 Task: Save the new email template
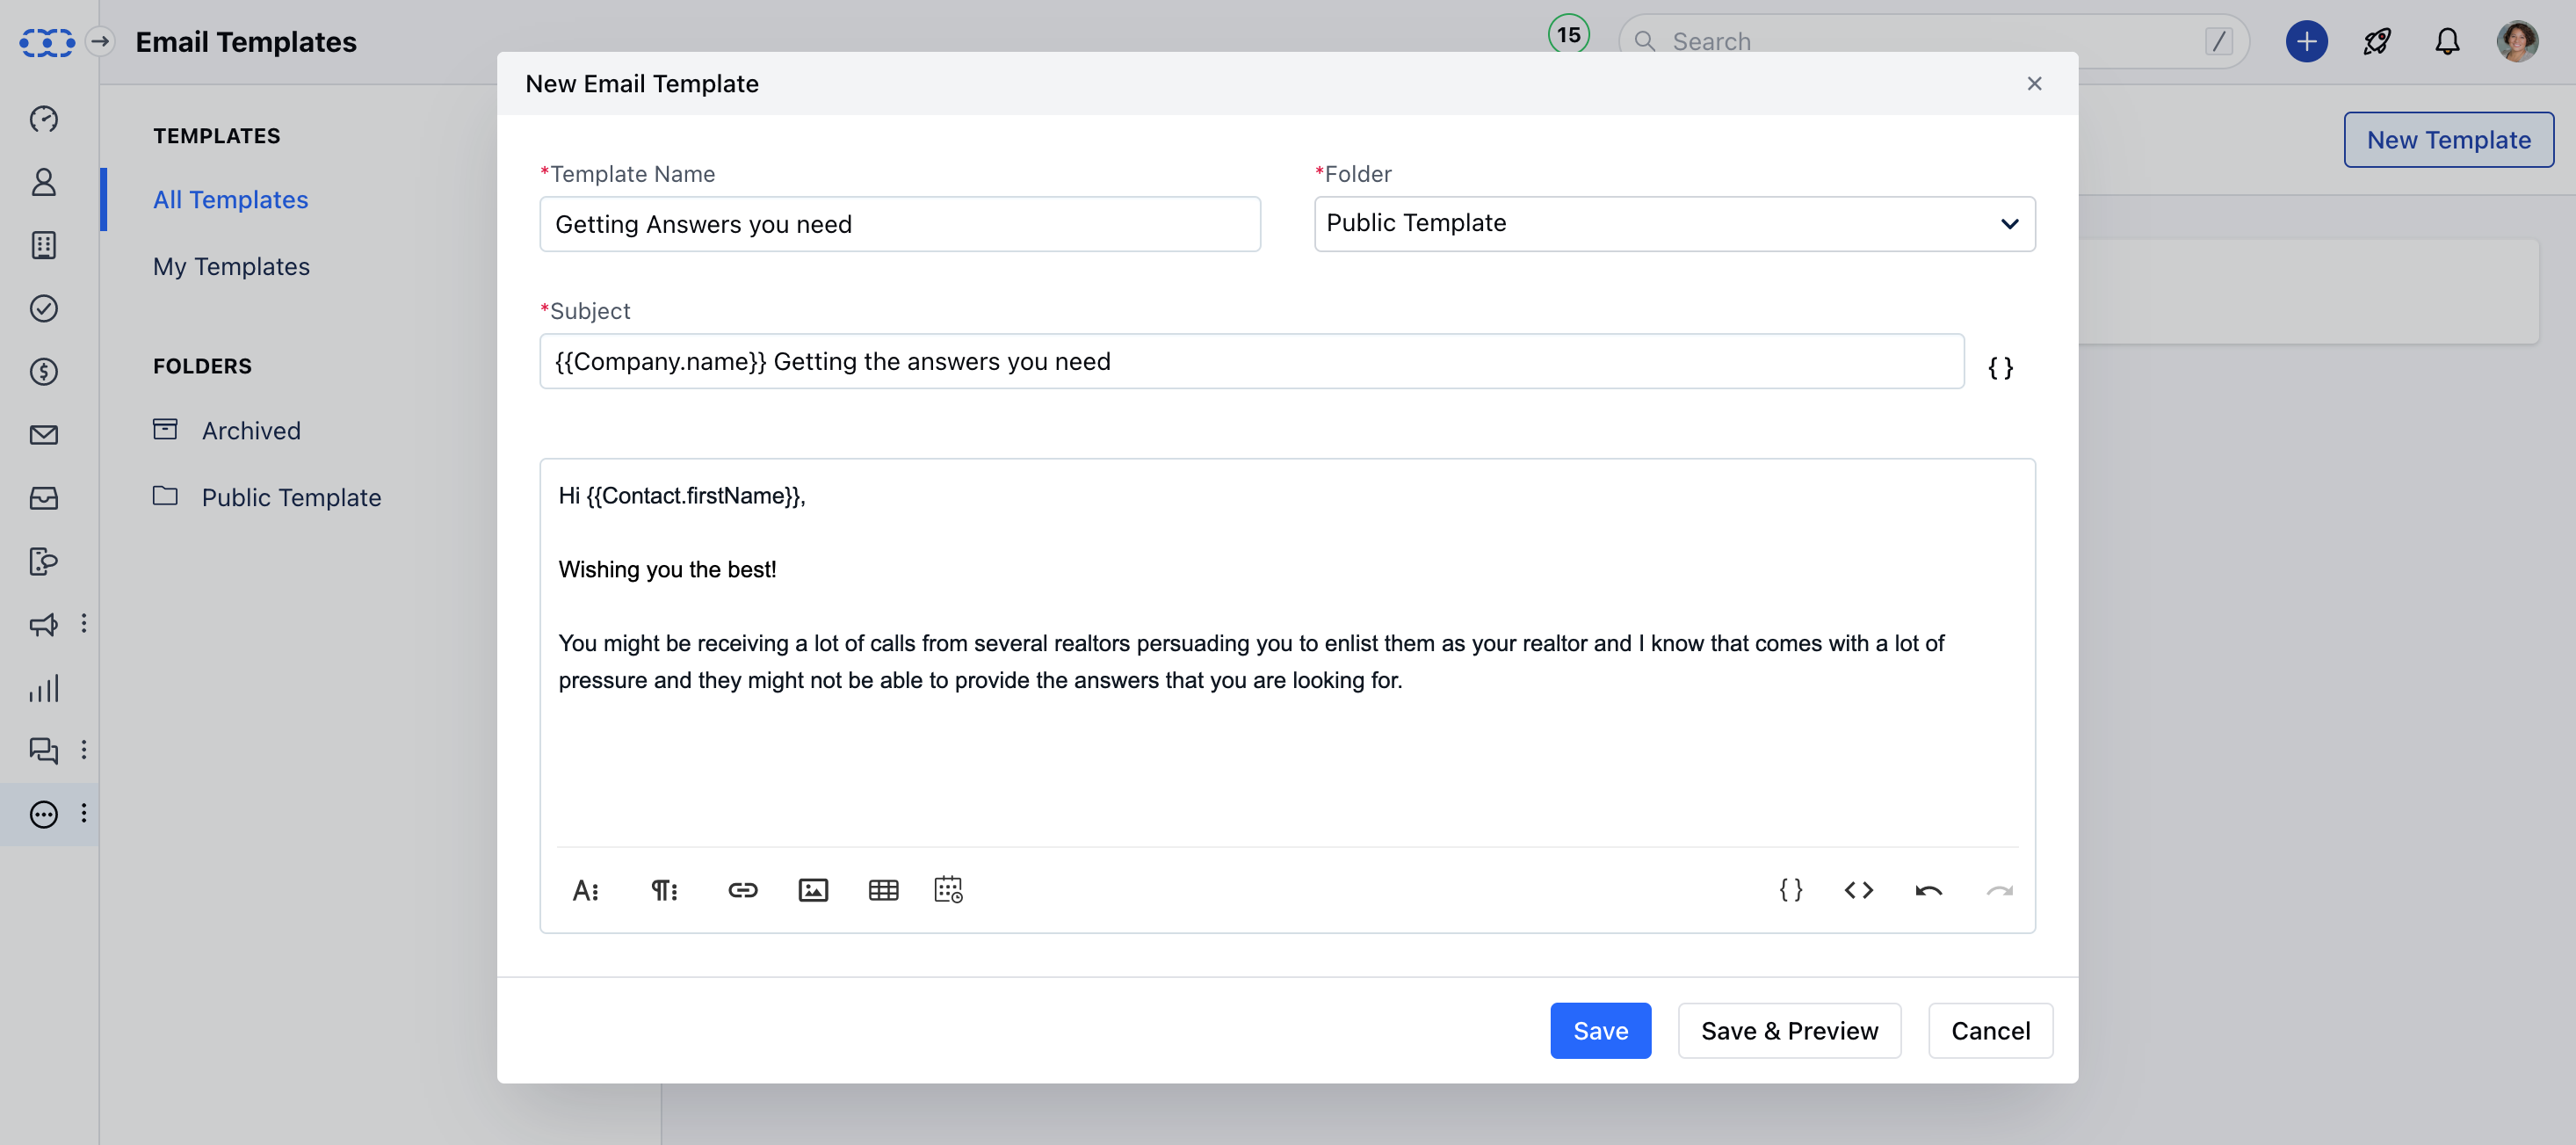pyautogui.click(x=1599, y=1030)
